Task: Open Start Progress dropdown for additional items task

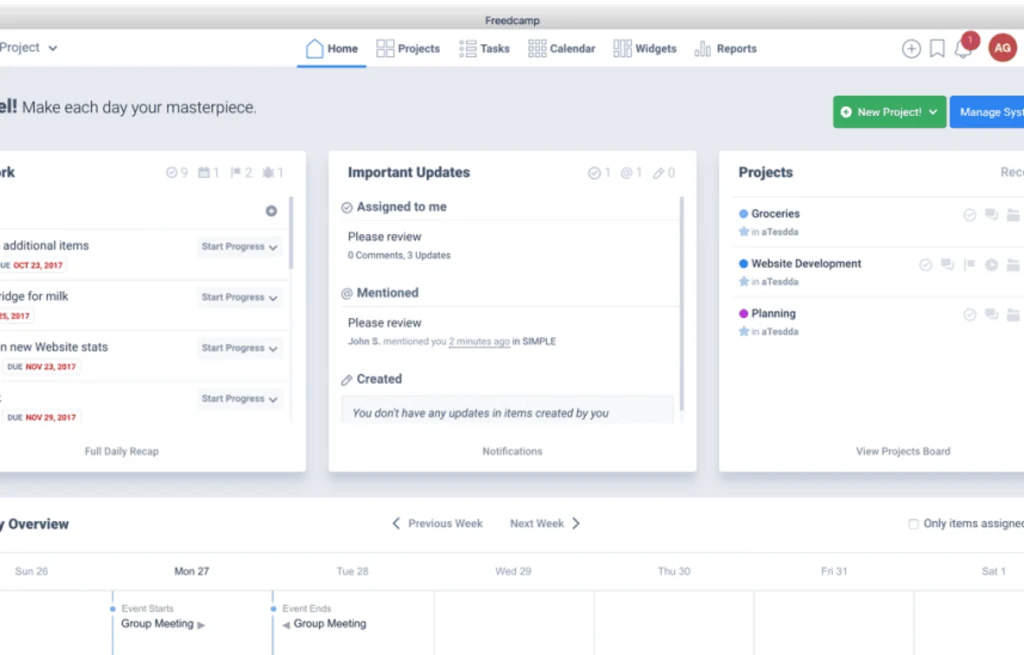Action: (x=239, y=247)
